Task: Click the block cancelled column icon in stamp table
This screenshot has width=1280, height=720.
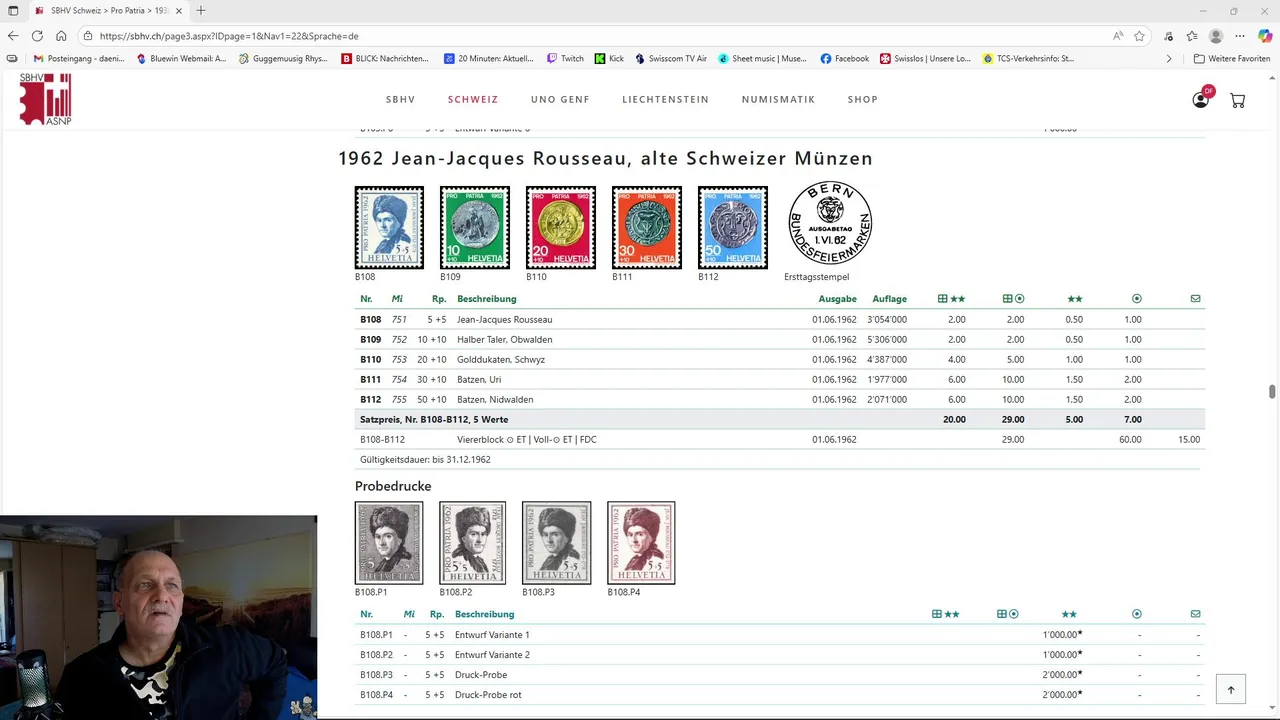Action: click(1014, 299)
